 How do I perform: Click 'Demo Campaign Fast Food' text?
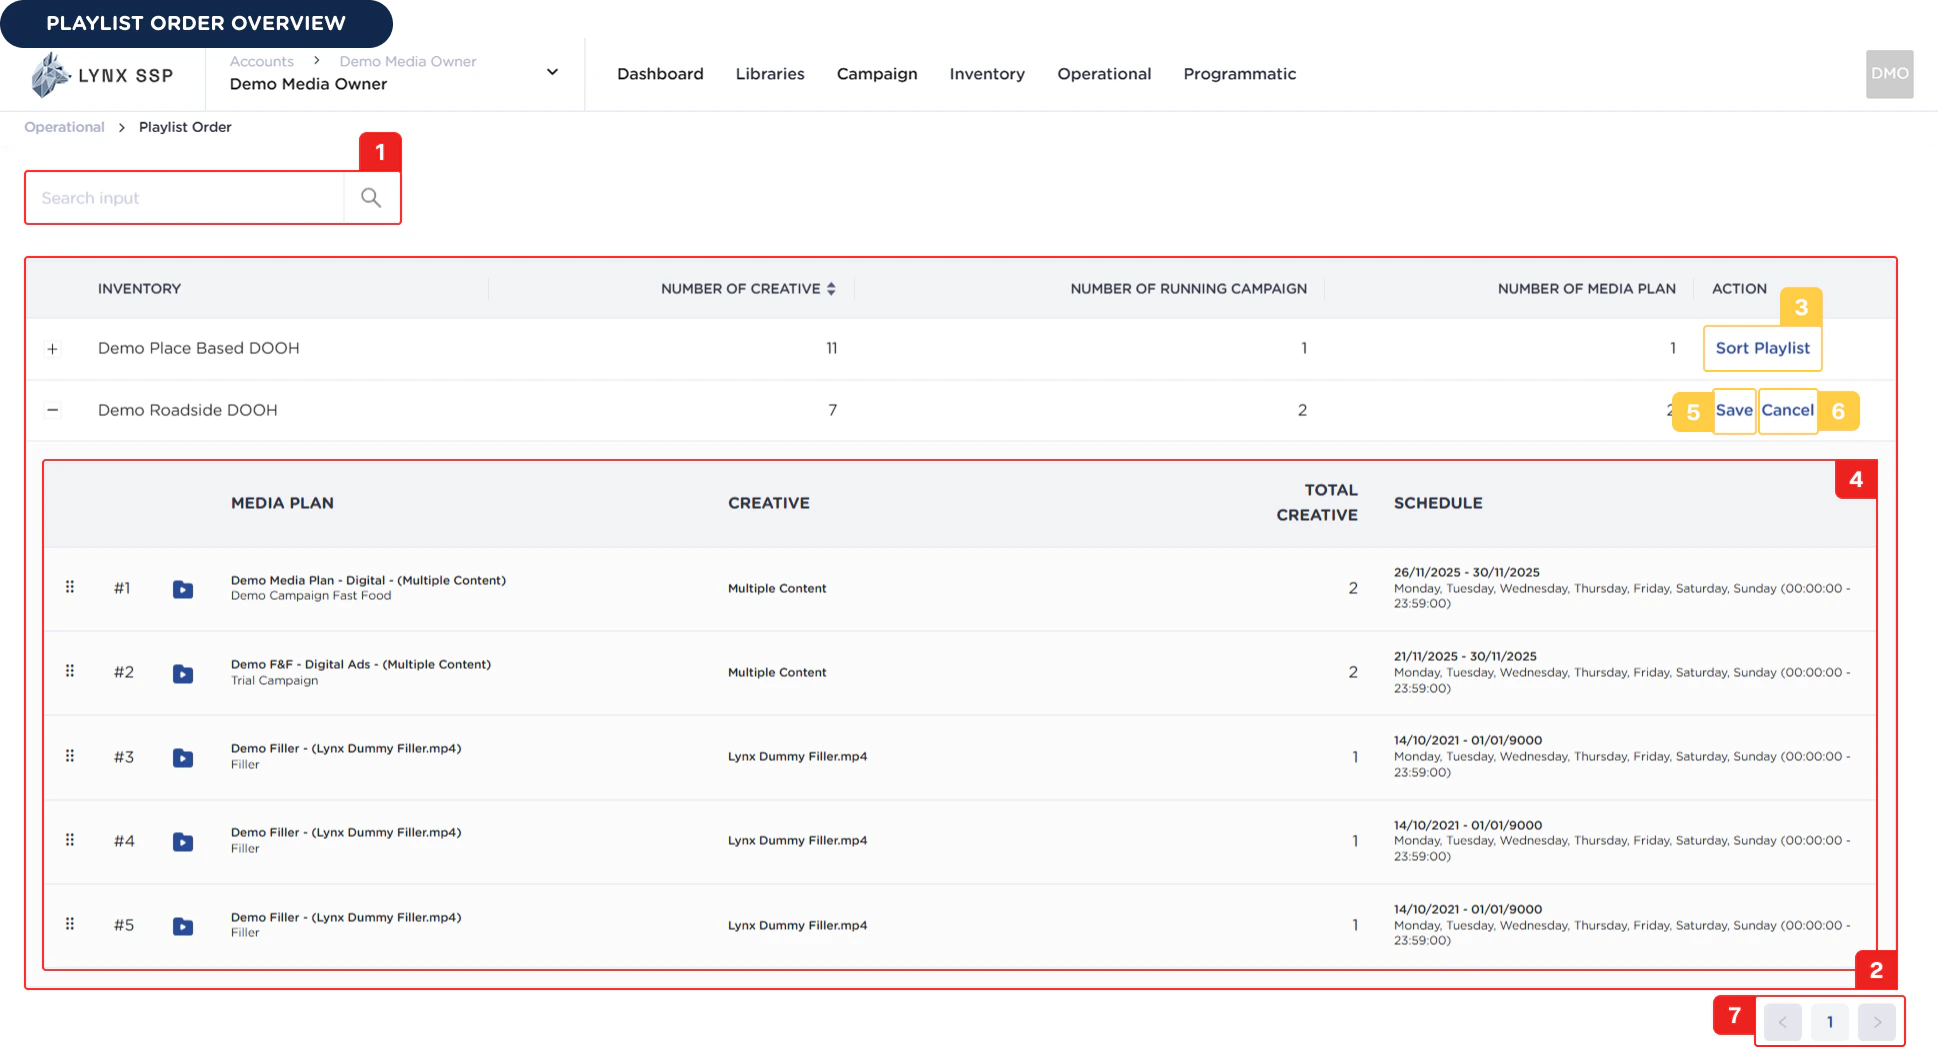tap(311, 596)
